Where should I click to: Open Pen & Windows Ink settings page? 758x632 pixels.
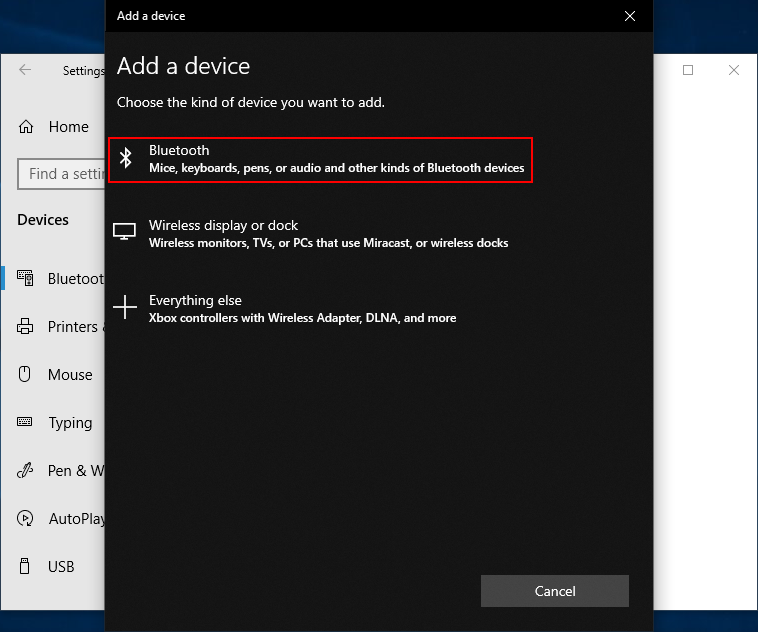point(76,470)
